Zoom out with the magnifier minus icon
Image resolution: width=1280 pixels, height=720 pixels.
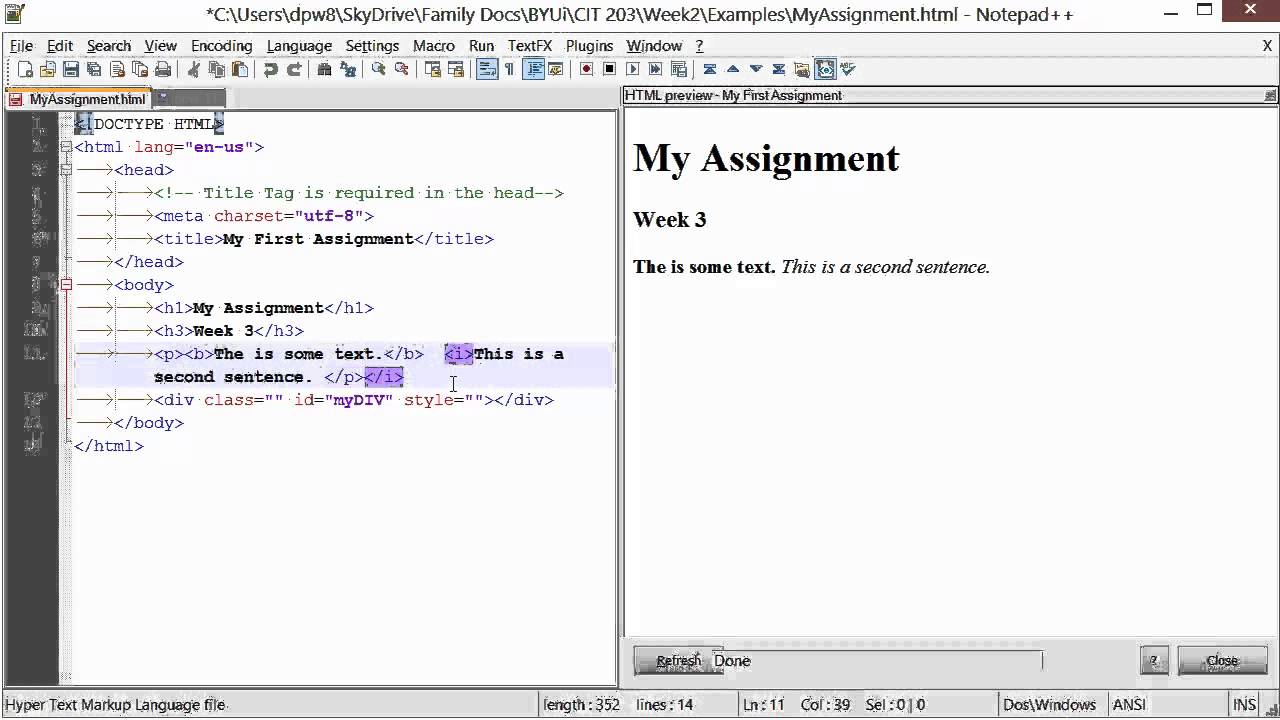point(401,69)
